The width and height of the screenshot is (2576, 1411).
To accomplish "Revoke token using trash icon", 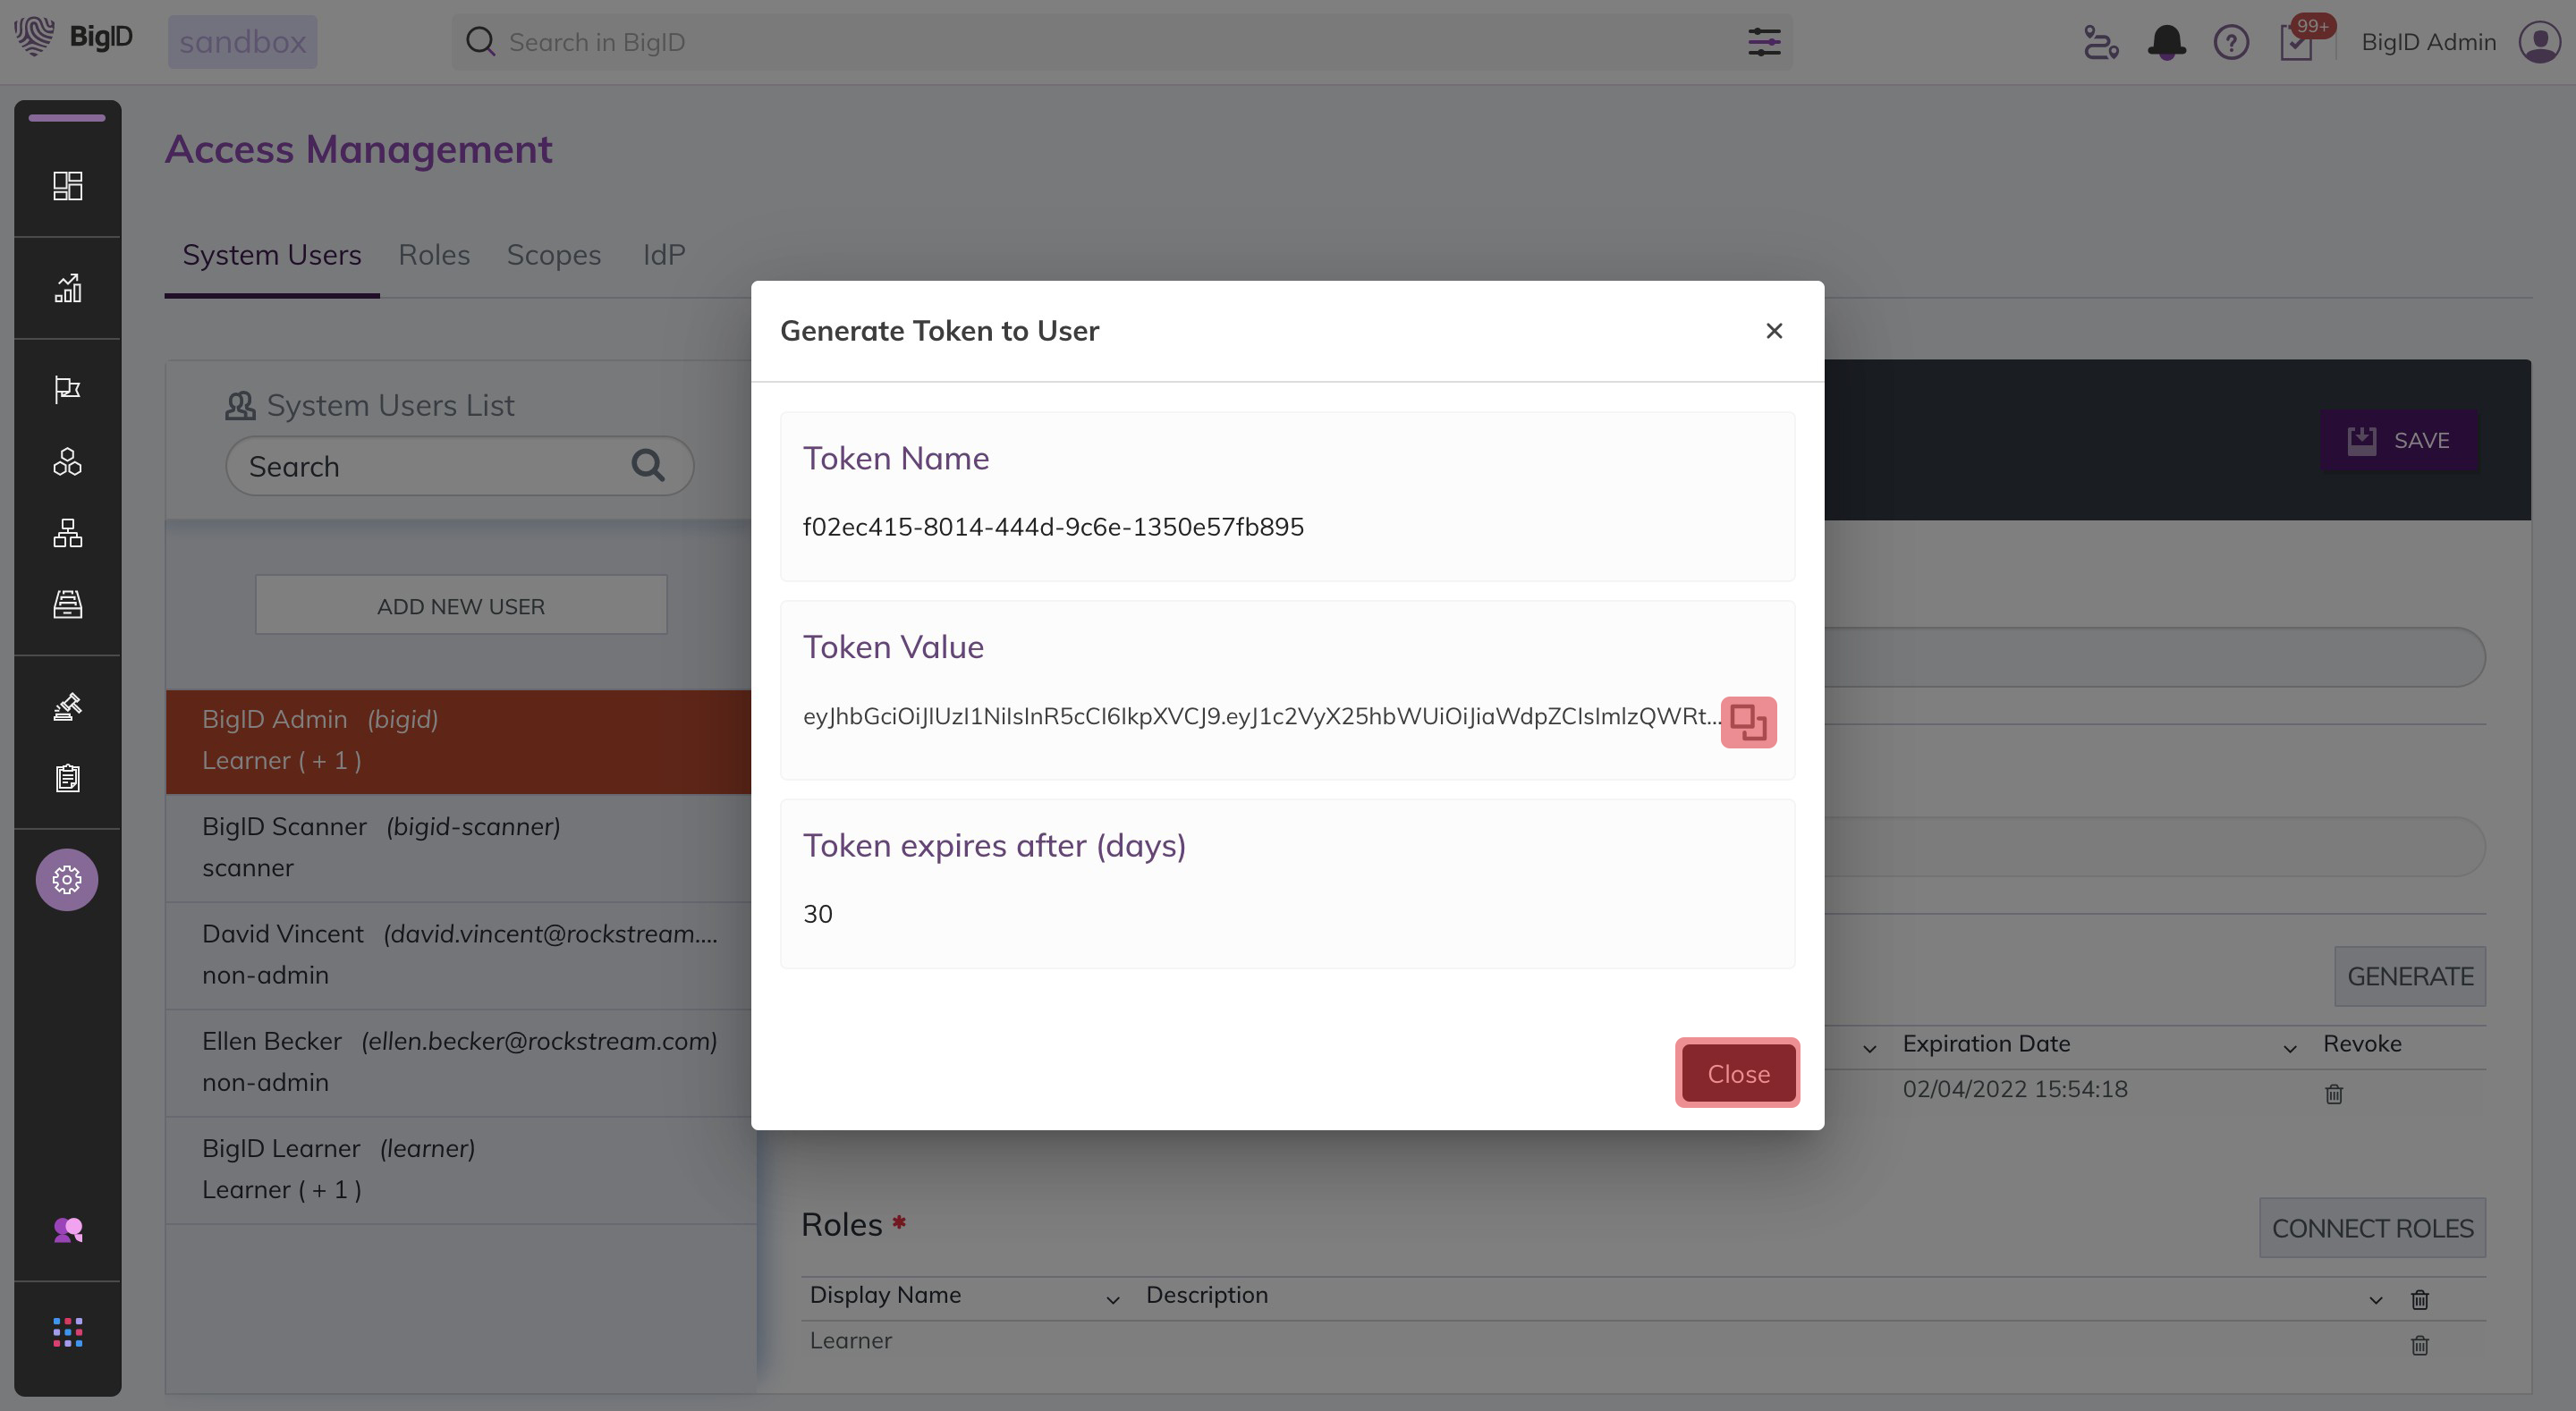I will (x=2333, y=1093).
